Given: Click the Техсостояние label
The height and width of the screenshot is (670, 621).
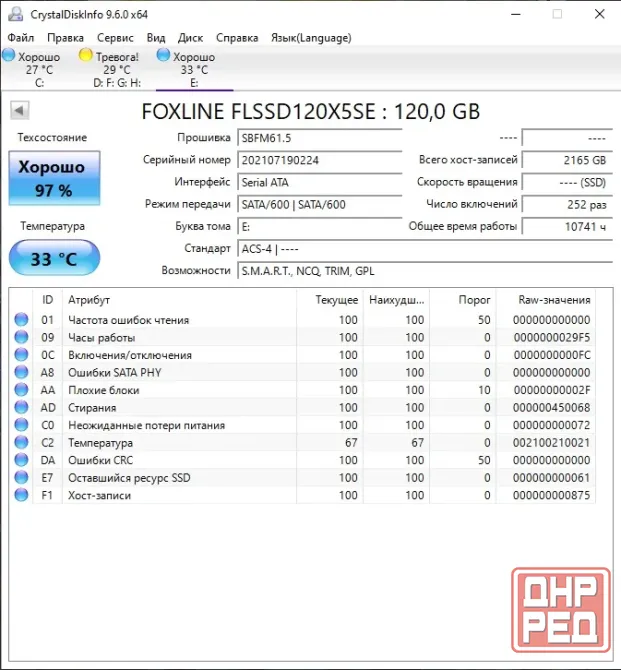Looking at the screenshot, I should click(x=52, y=137).
